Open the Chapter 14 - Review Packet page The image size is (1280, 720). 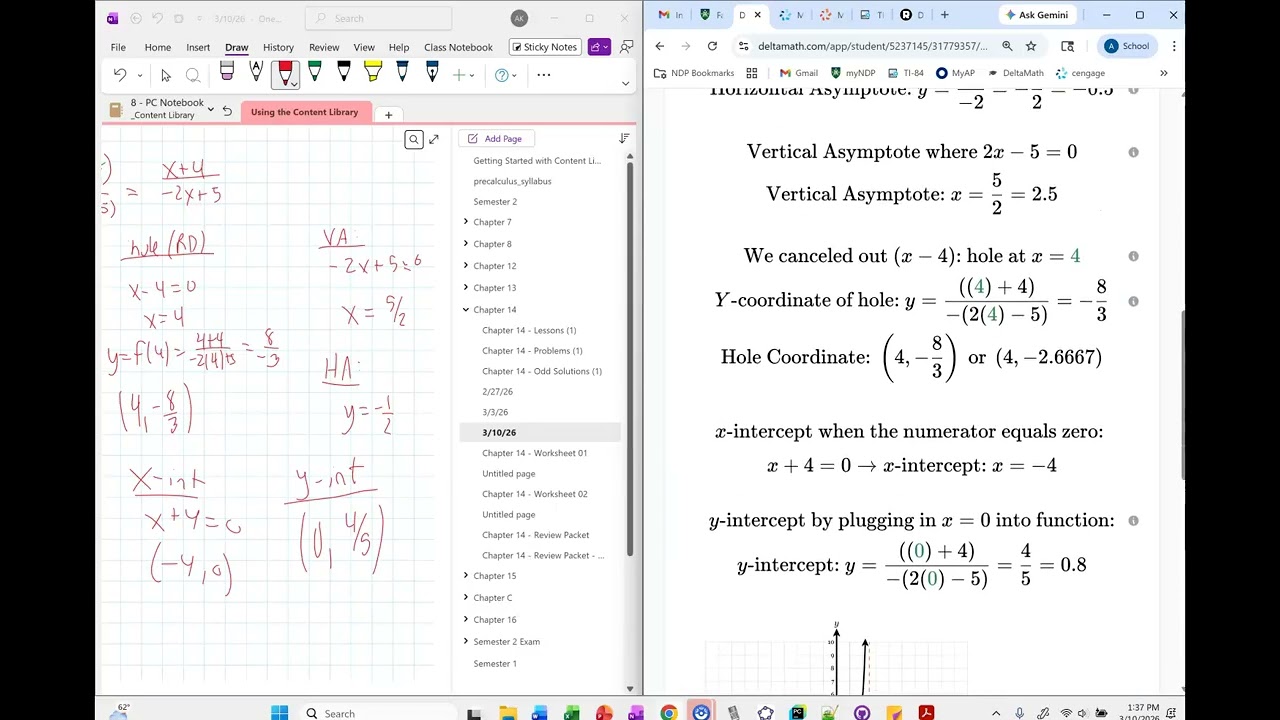[536, 535]
